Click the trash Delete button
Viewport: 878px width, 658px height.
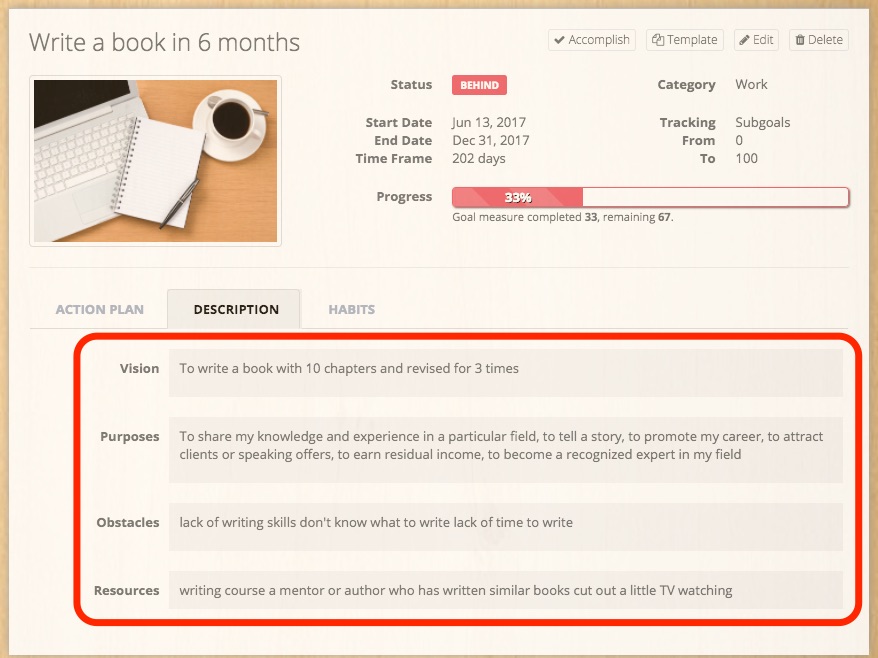tap(818, 40)
